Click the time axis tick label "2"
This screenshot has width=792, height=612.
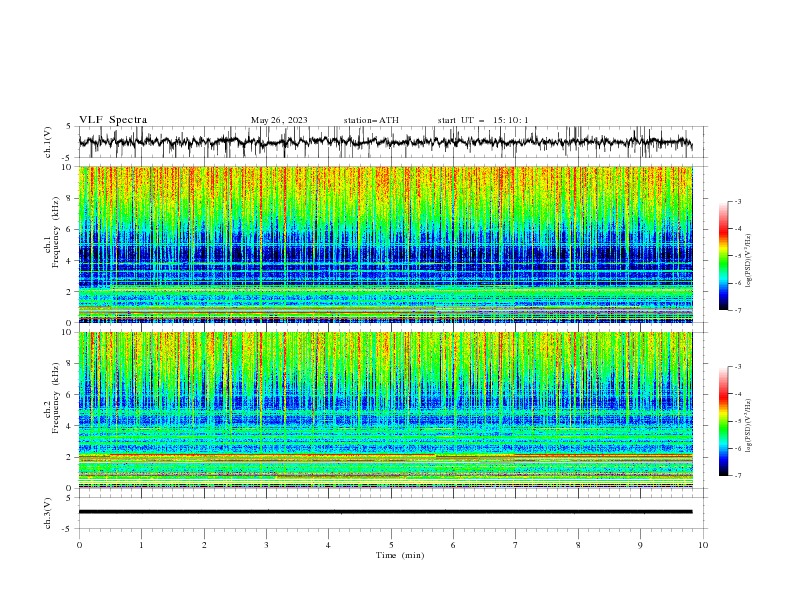pos(204,545)
